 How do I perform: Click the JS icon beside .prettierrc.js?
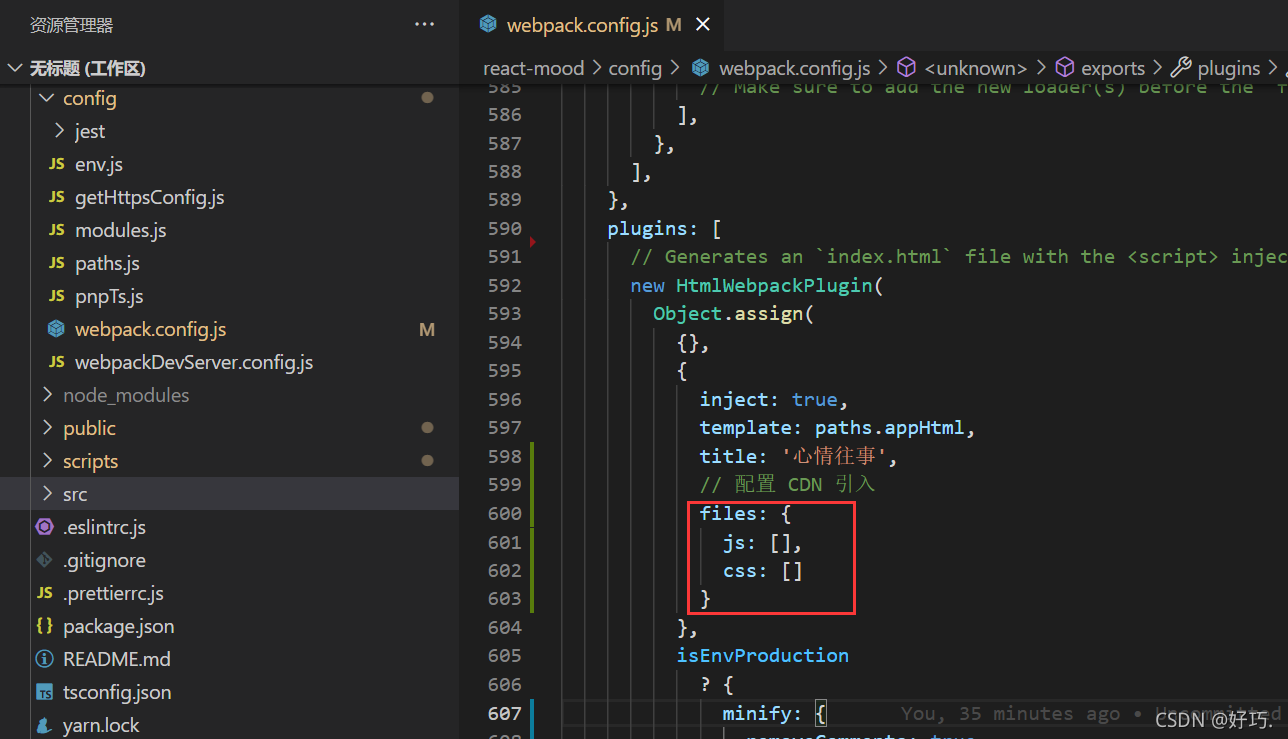pyautogui.click(x=44, y=593)
